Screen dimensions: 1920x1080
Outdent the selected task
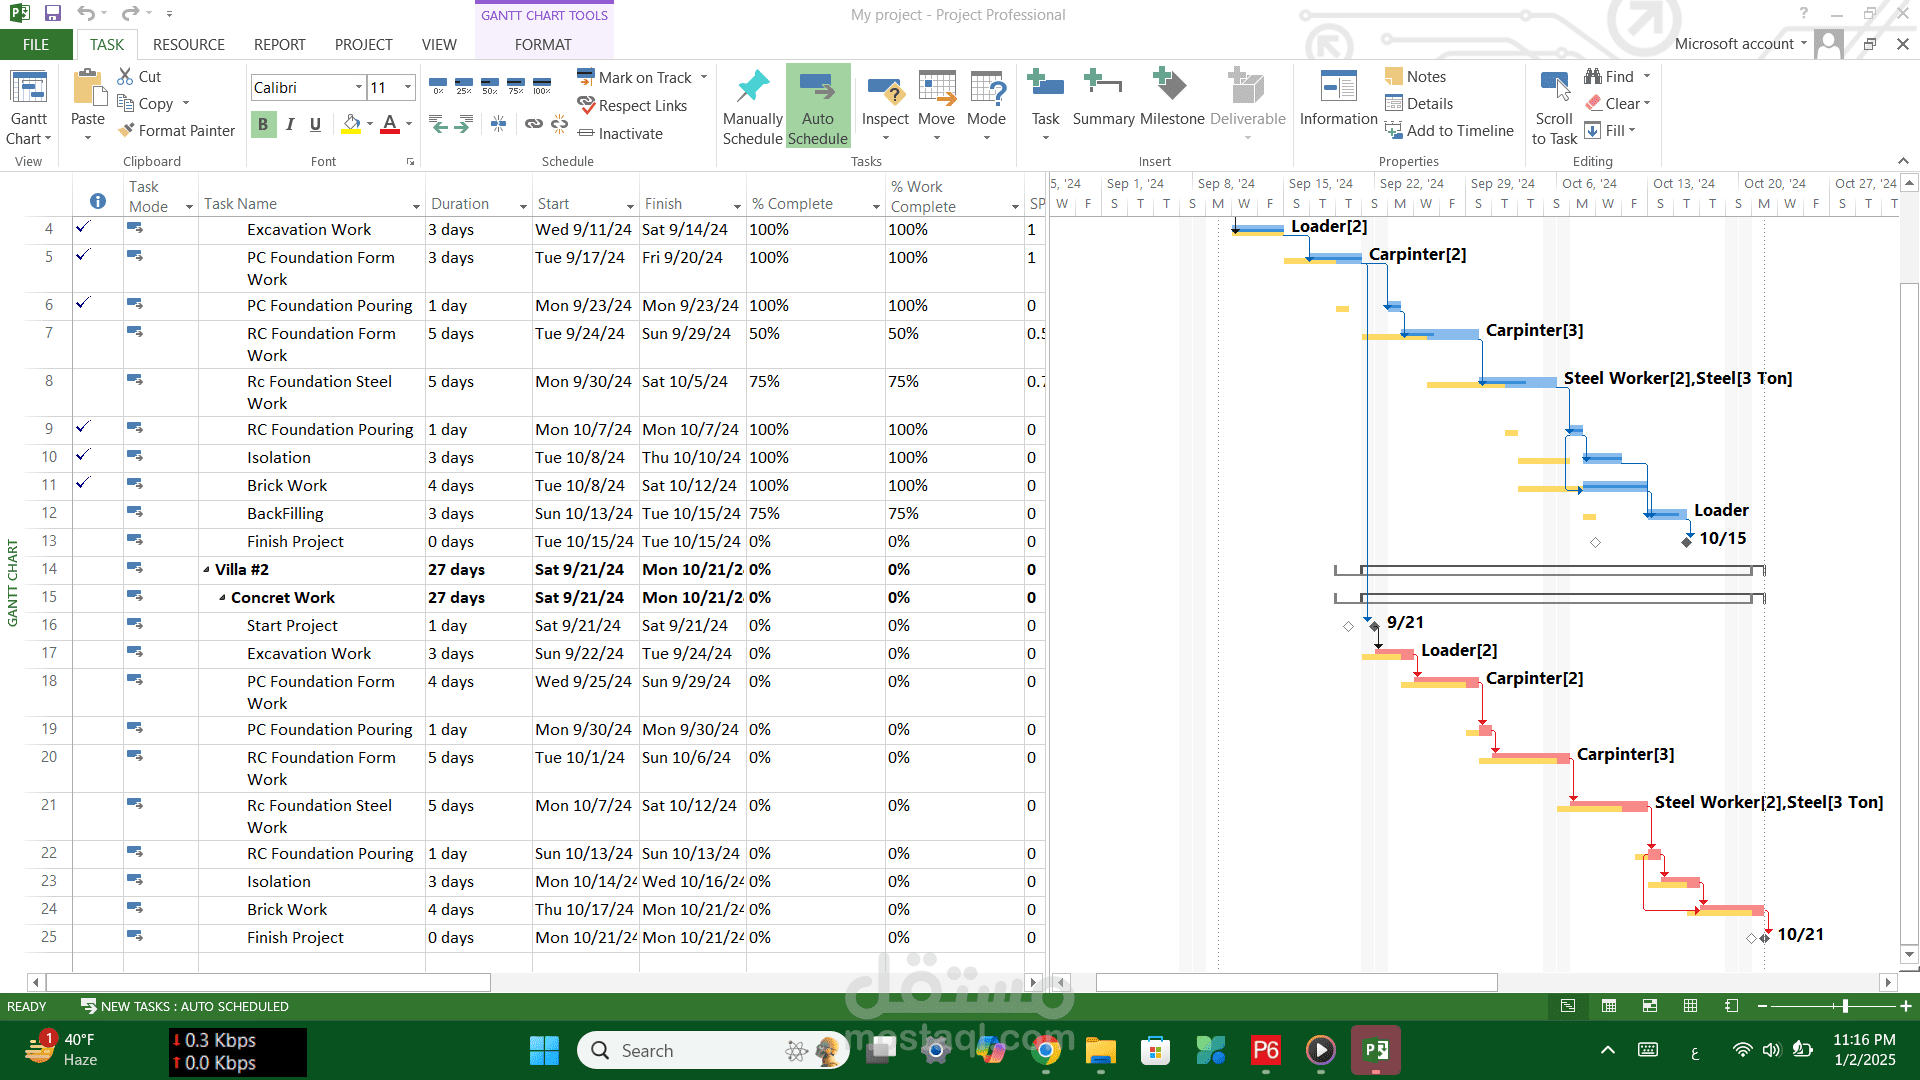438,124
